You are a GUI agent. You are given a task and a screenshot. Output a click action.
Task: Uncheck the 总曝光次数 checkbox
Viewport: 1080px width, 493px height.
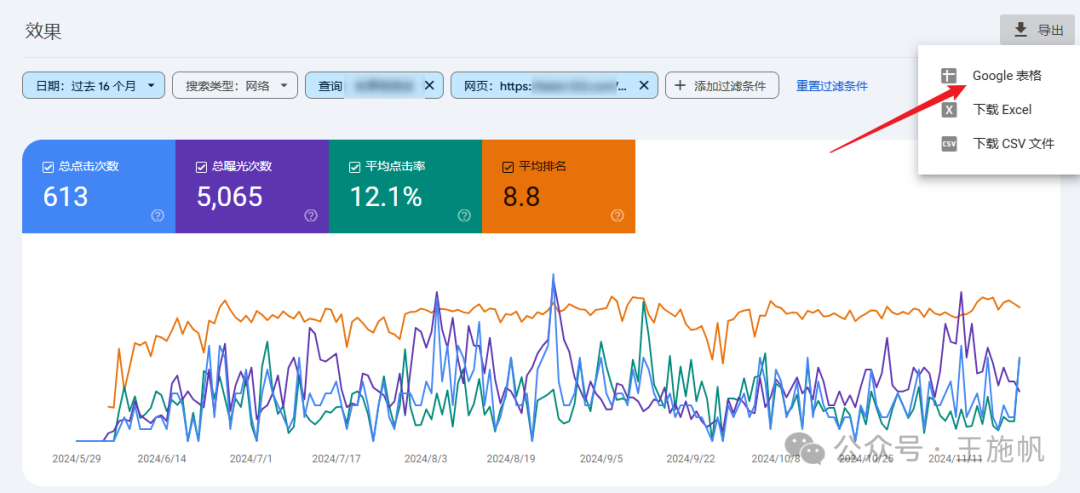coord(202,167)
